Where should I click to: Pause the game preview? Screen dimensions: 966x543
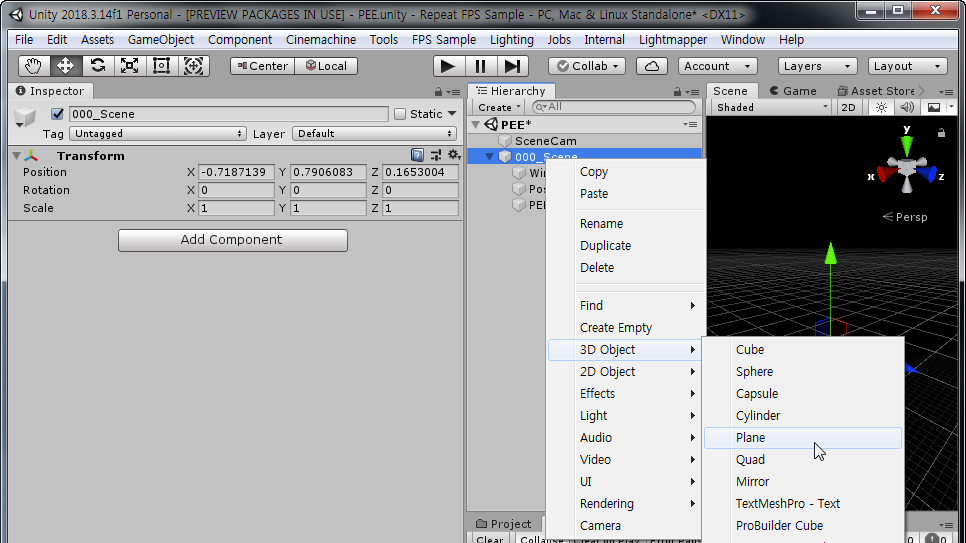[480, 66]
